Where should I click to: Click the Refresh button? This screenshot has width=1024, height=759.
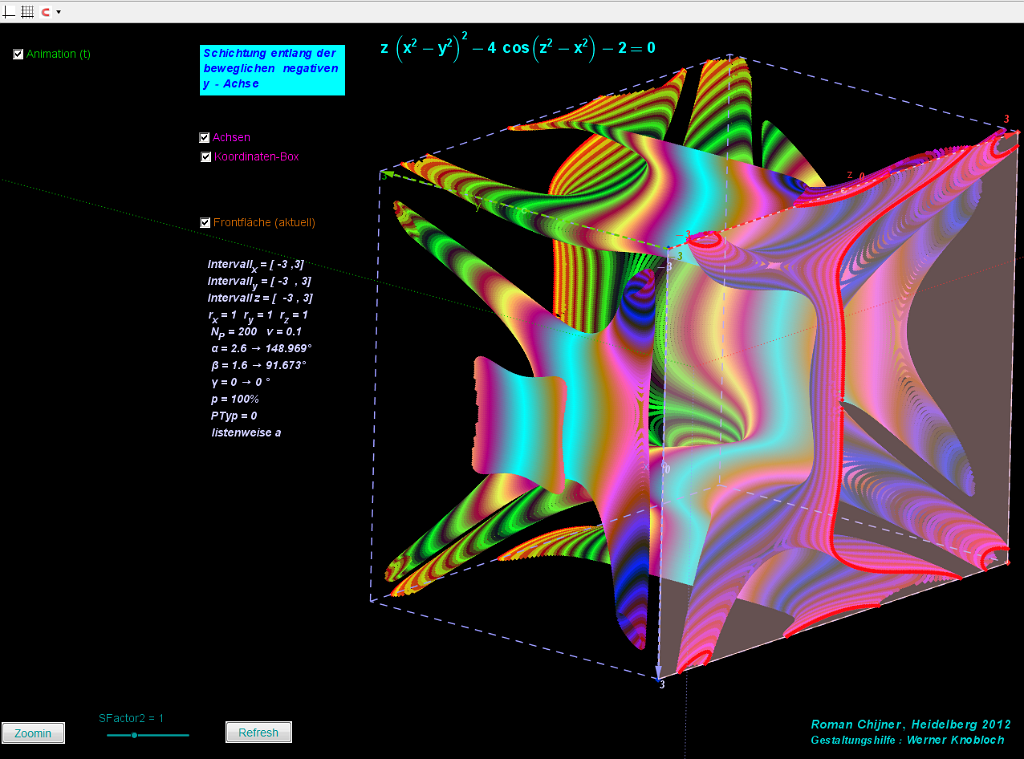click(x=258, y=733)
